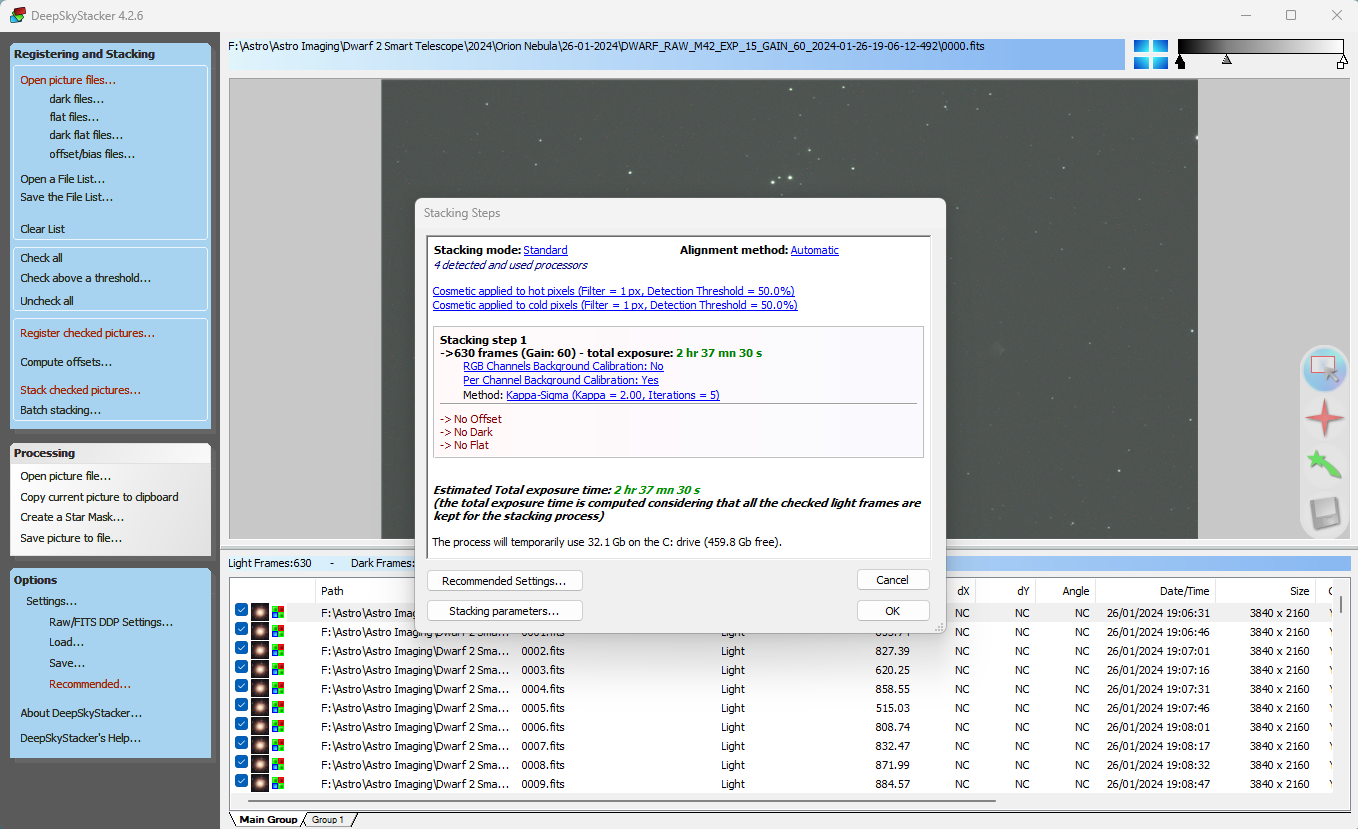Uncheck the 0009.fits light frame
The width and height of the screenshot is (1358, 829).
coord(242,781)
